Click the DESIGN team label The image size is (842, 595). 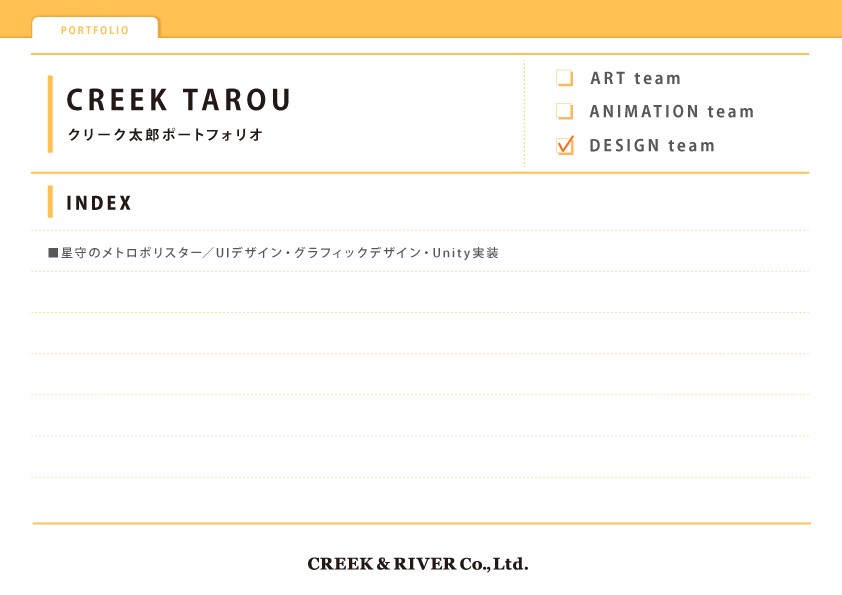coord(652,146)
